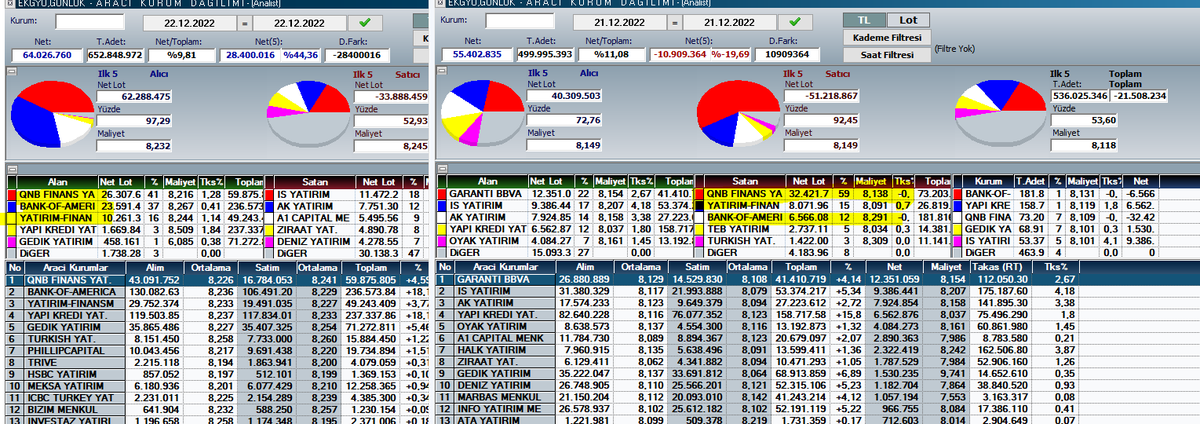Open the end date 22.12.2022 field
Image resolution: width=1200 pixels, height=424 pixels.
(x=301, y=22)
